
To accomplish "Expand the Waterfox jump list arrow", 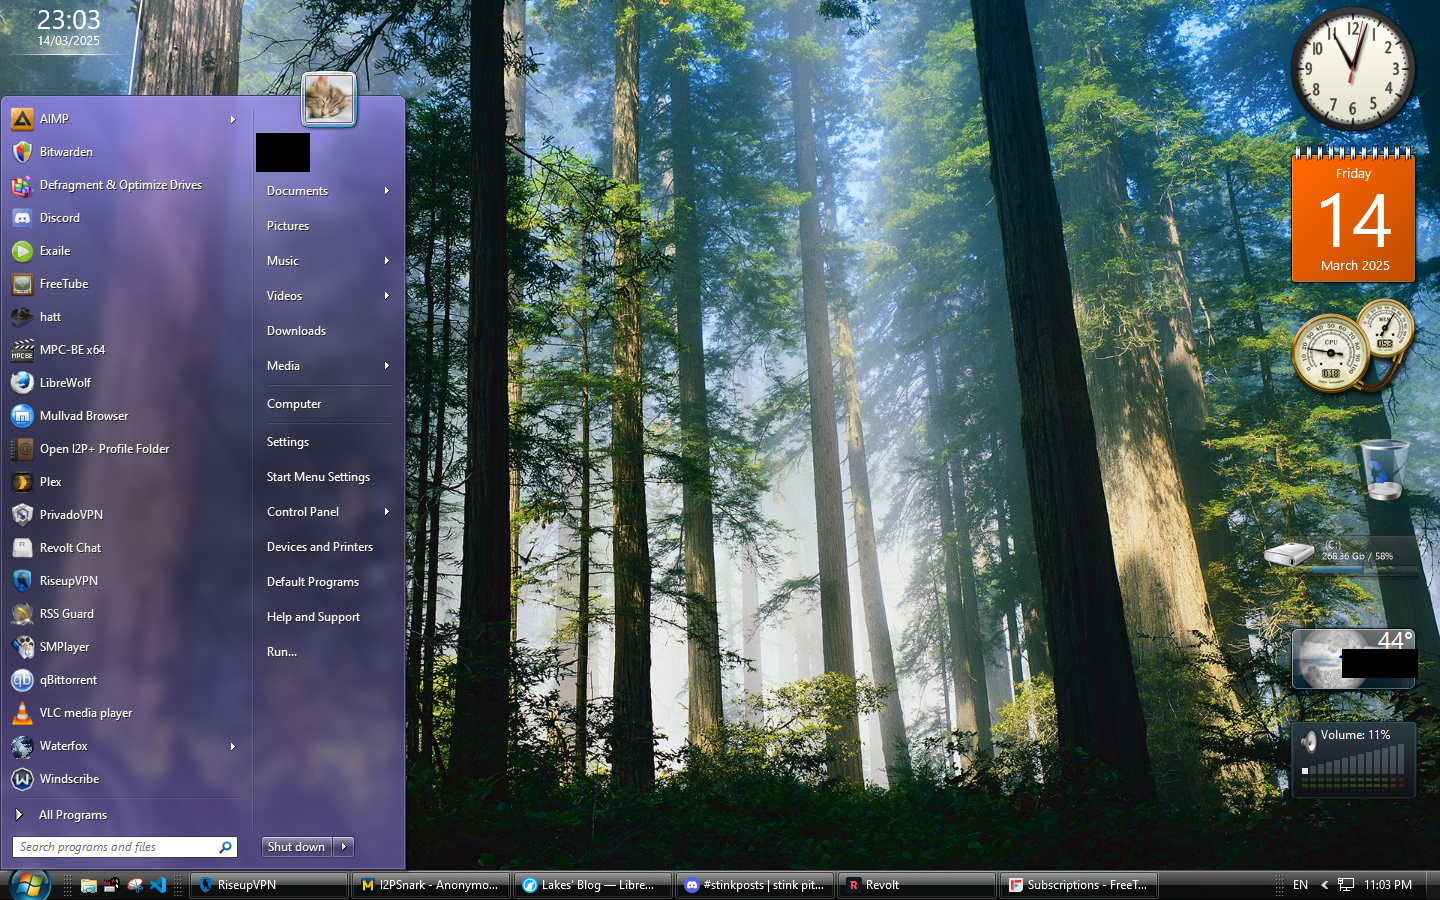I will tap(233, 746).
